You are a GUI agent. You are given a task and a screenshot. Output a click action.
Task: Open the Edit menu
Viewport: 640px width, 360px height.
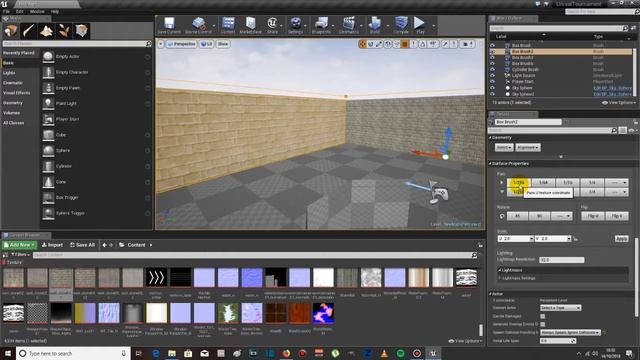point(20,11)
